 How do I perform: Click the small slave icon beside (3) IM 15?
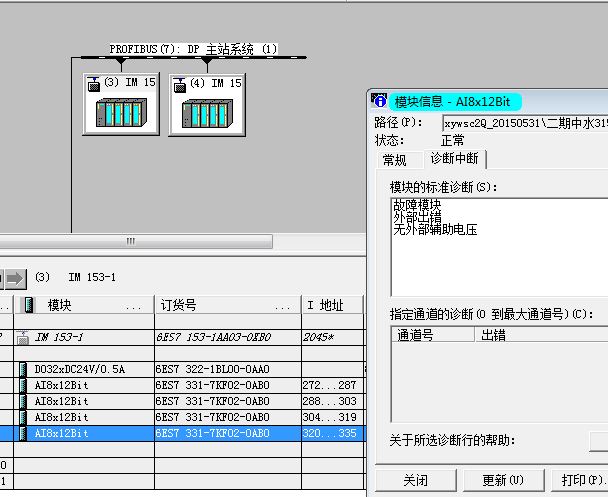click(93, 84)
